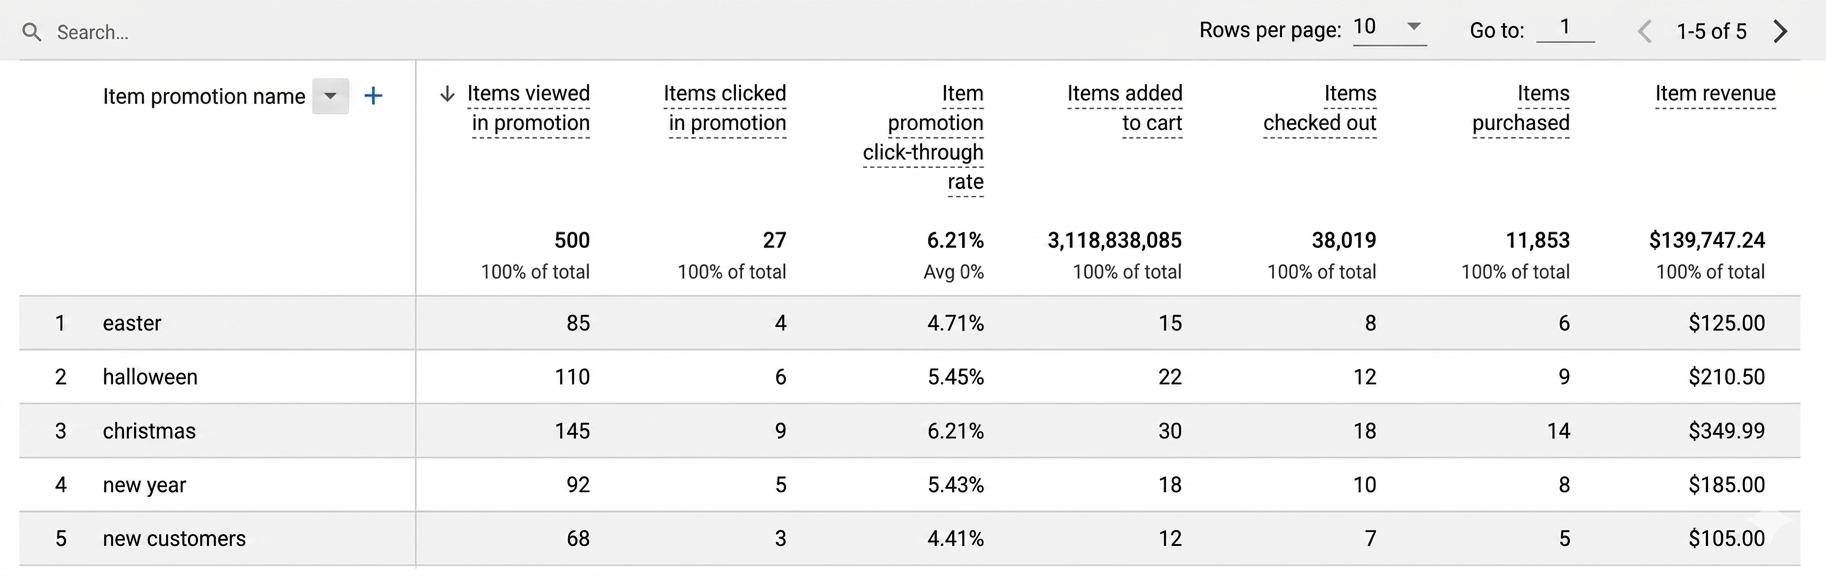Click the next page chevron

(1780, 31)
